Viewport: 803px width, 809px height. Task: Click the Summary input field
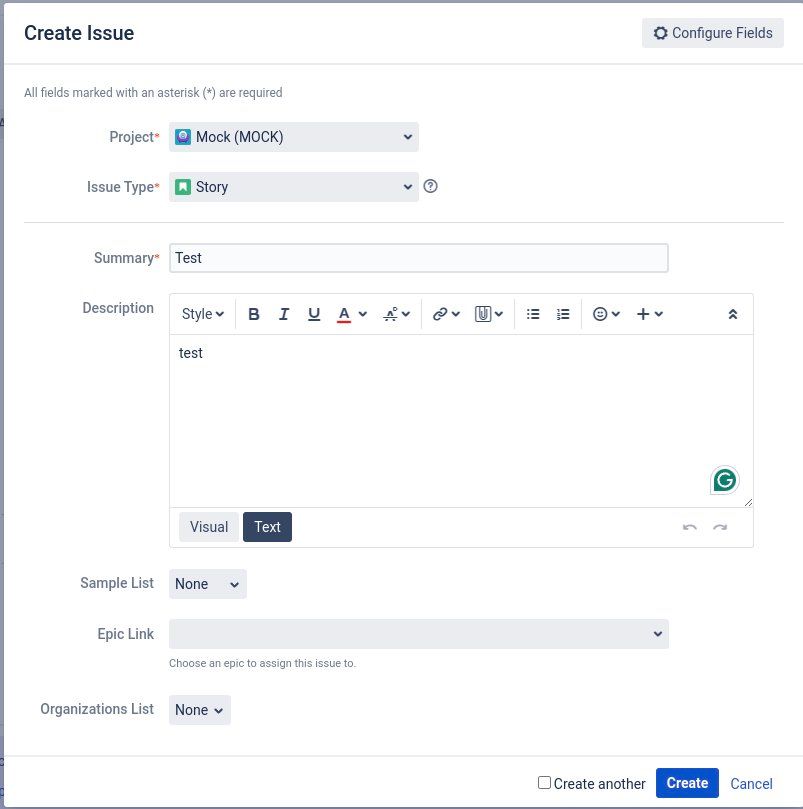point(419,258)
